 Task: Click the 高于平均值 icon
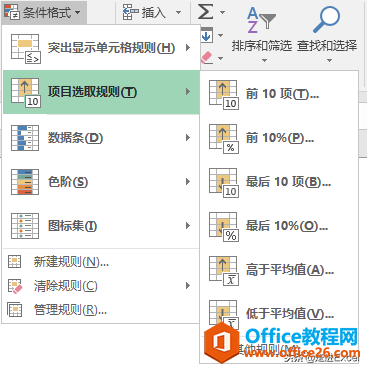tap(224, 271)
